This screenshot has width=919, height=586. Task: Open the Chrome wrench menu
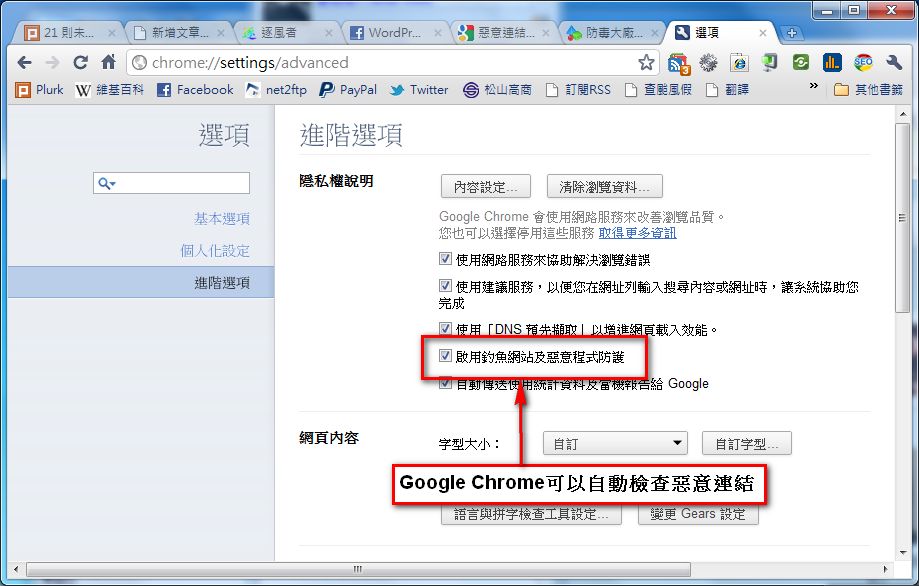point(894,62)
